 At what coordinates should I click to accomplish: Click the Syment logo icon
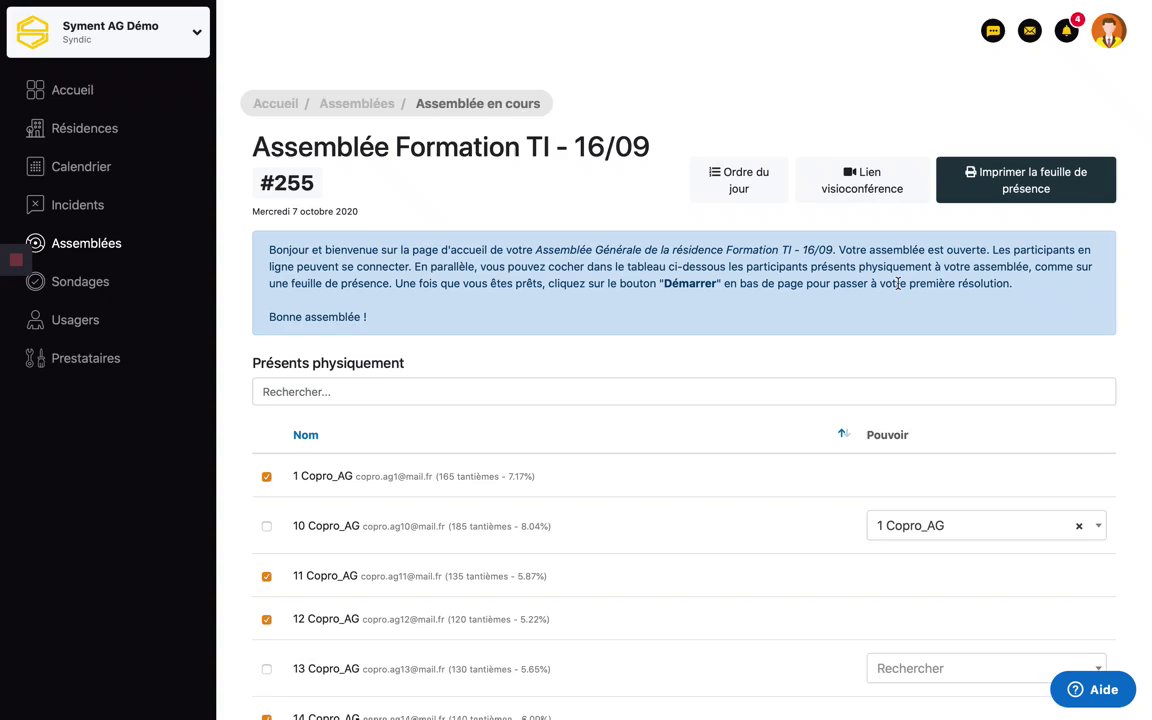33,32
